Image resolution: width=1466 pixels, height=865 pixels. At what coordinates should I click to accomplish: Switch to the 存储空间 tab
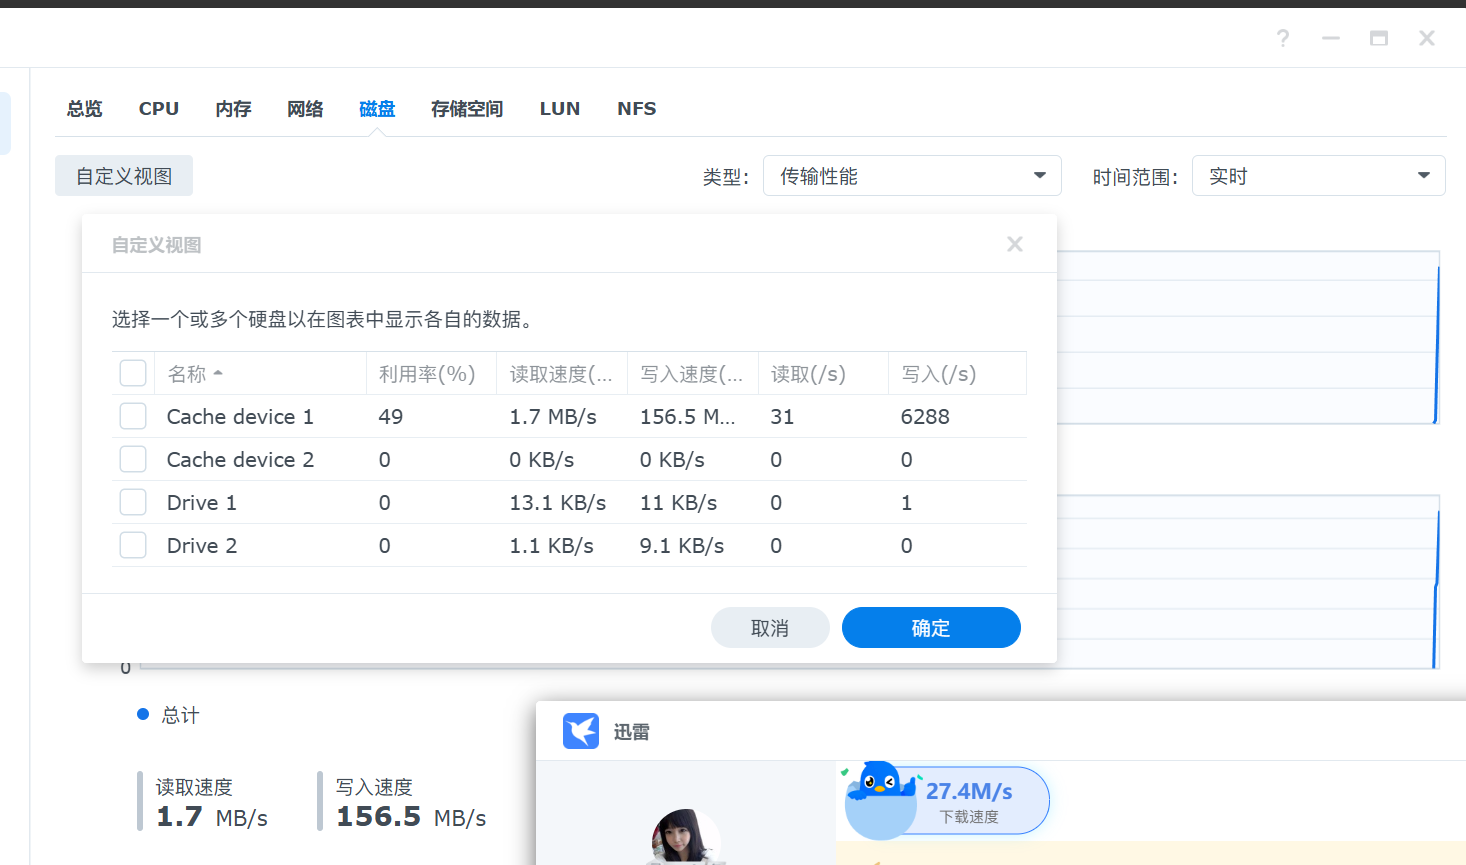click(466, 108)
